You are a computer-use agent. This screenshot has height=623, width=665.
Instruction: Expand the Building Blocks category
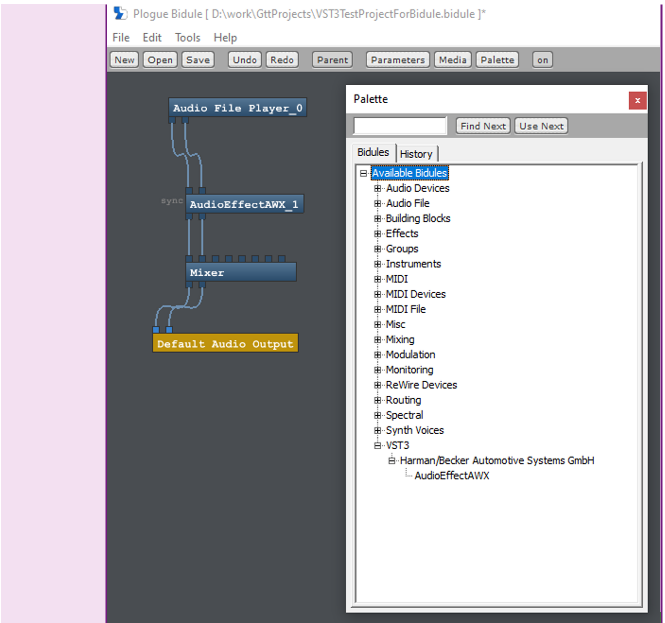[x=377, y=218]
